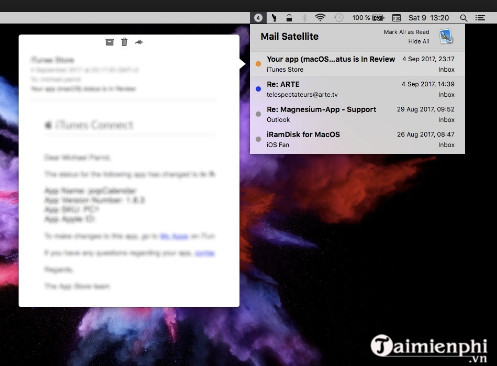Open the Time Machine menu bar icon
497x366 pixels.
pos(338,18)
